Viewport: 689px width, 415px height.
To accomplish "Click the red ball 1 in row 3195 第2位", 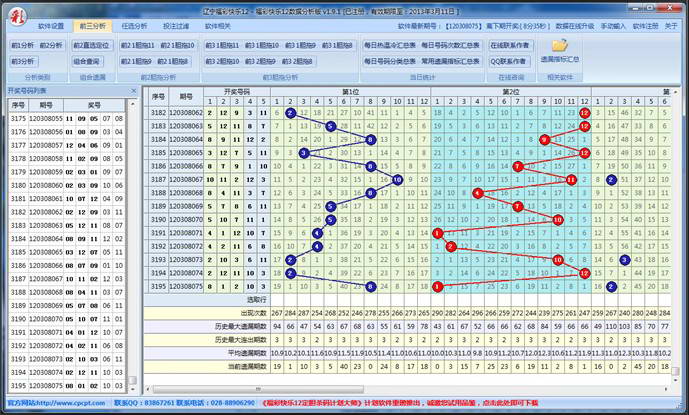I will pos(437,287).
